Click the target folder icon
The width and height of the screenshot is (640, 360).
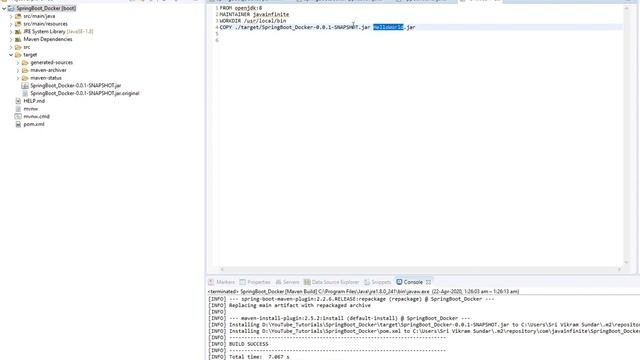tap(18, 55)
